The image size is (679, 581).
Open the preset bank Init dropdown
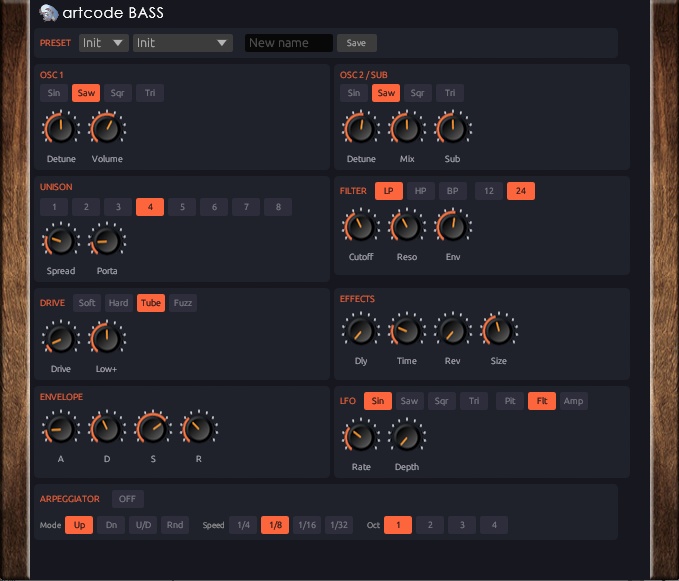(x=103, y=43)
